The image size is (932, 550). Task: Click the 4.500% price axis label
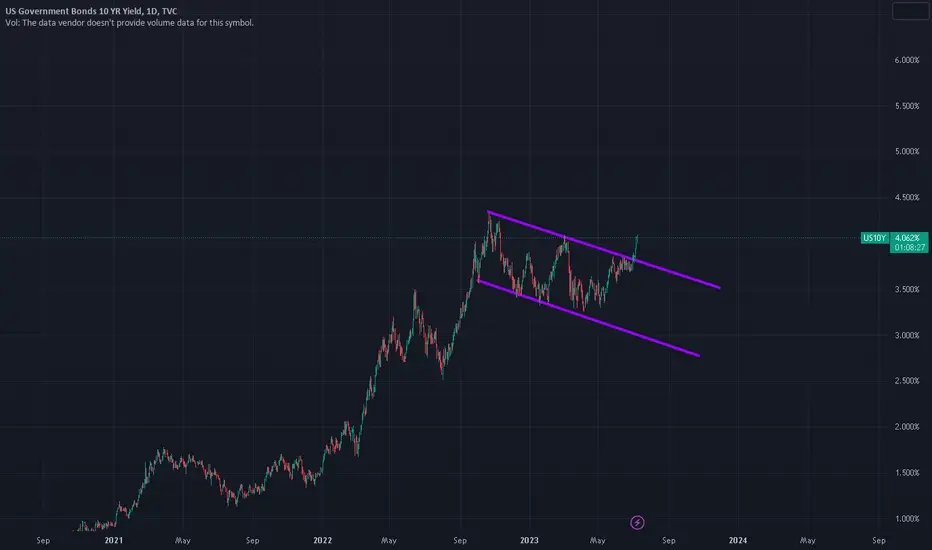[906, 197]
